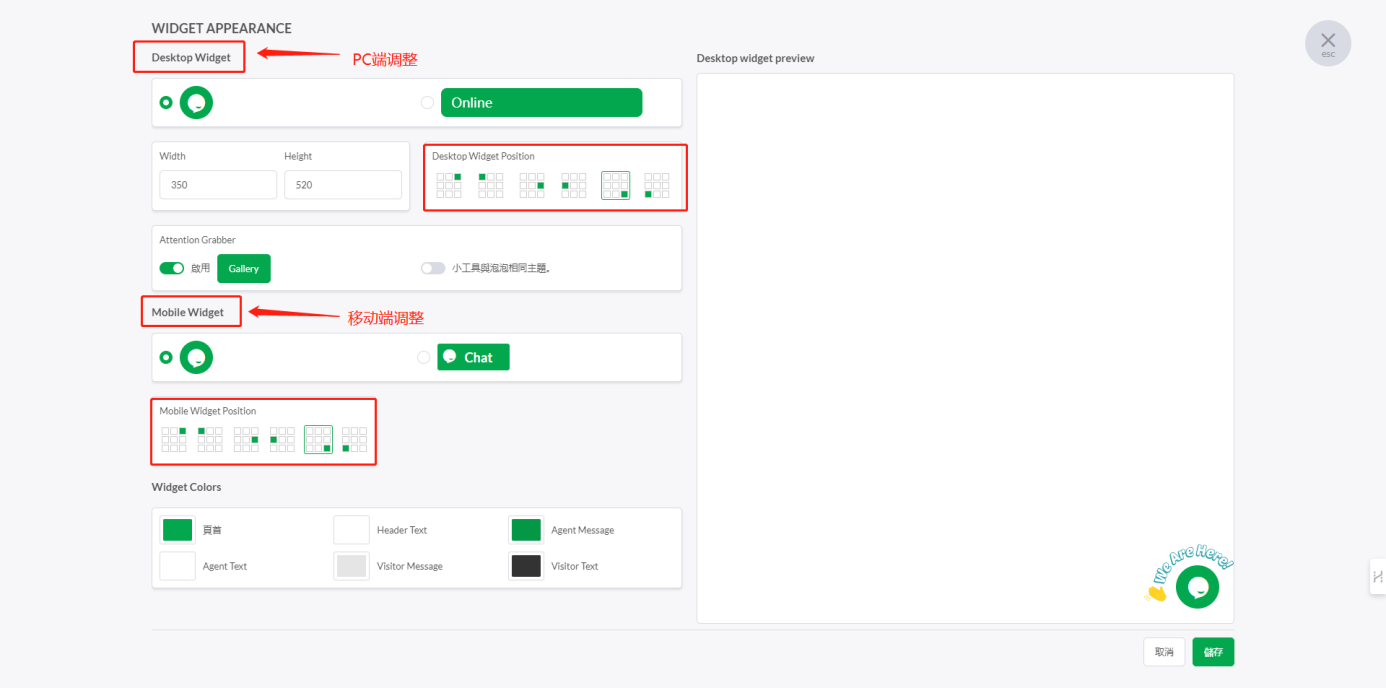
Task: Set mobile widget position to bottom-left
Action: (x=354, y=439)
